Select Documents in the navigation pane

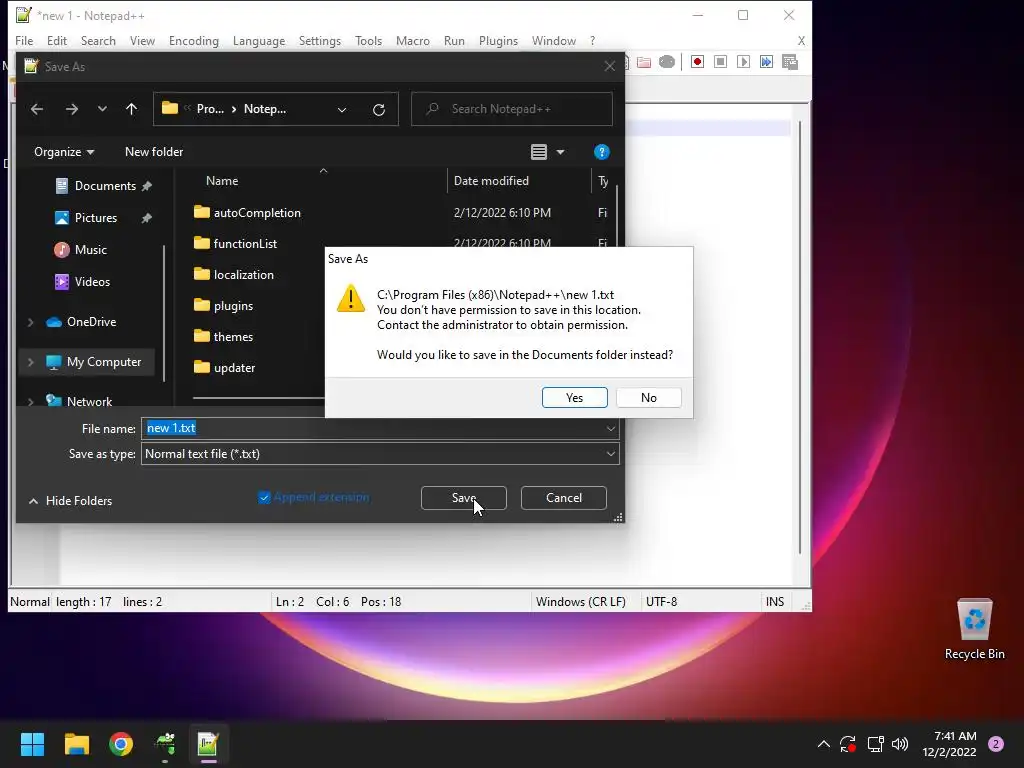coord(104,186)
